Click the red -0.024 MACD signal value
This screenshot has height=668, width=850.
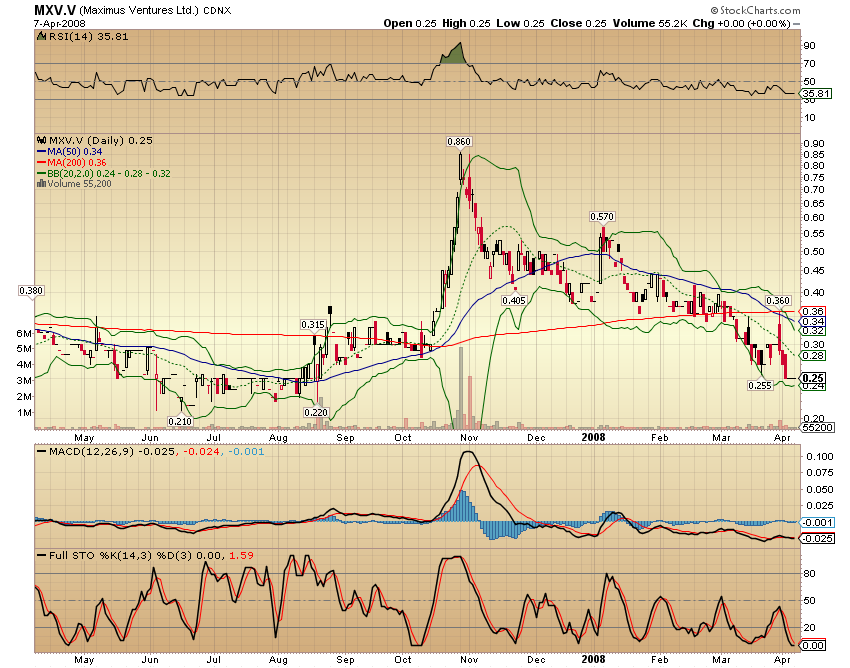coord(201,452)
